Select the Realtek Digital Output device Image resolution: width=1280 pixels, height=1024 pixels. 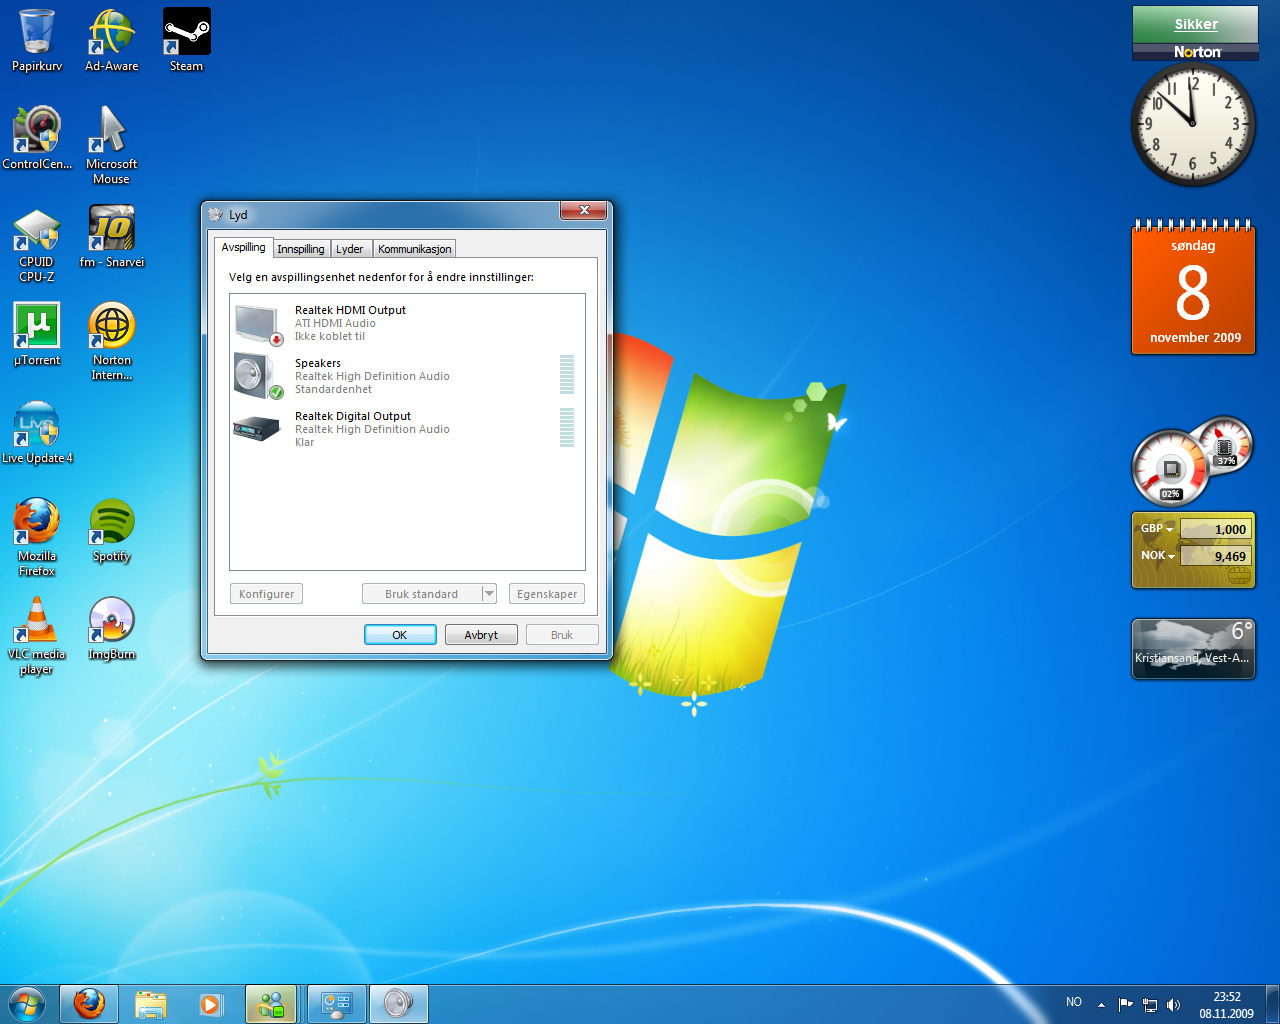[350, 428]
